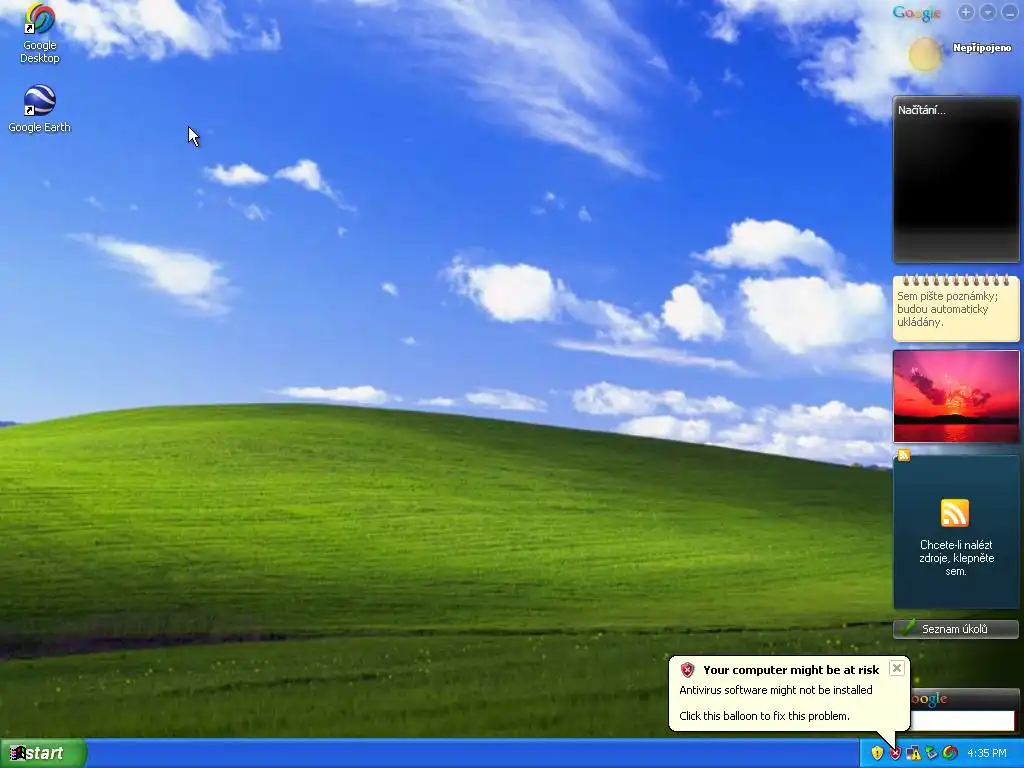Viewport: 1024px width, 768px height.
Task: Close the security alert balloon
Action: 897,668
